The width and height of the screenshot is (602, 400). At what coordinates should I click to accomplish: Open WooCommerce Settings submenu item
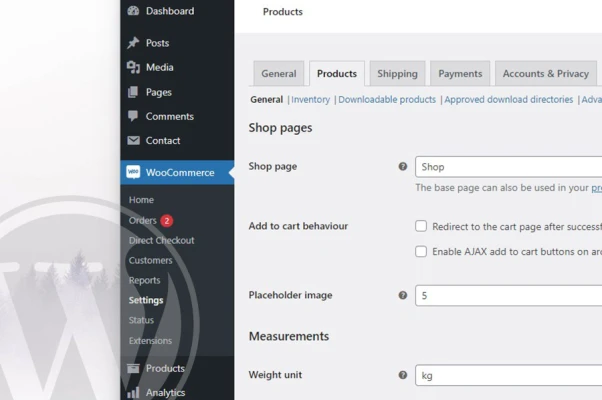pyautogui.click(x=146, y=300)
